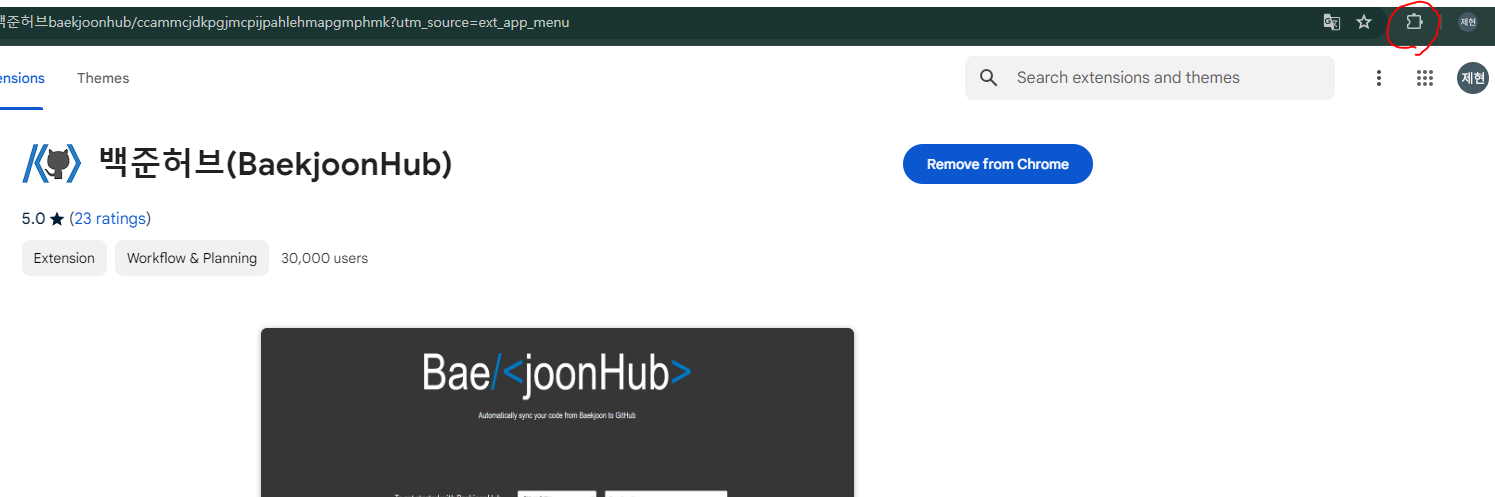
Task: Click the address bar URL text
Action: coord(285,22)
